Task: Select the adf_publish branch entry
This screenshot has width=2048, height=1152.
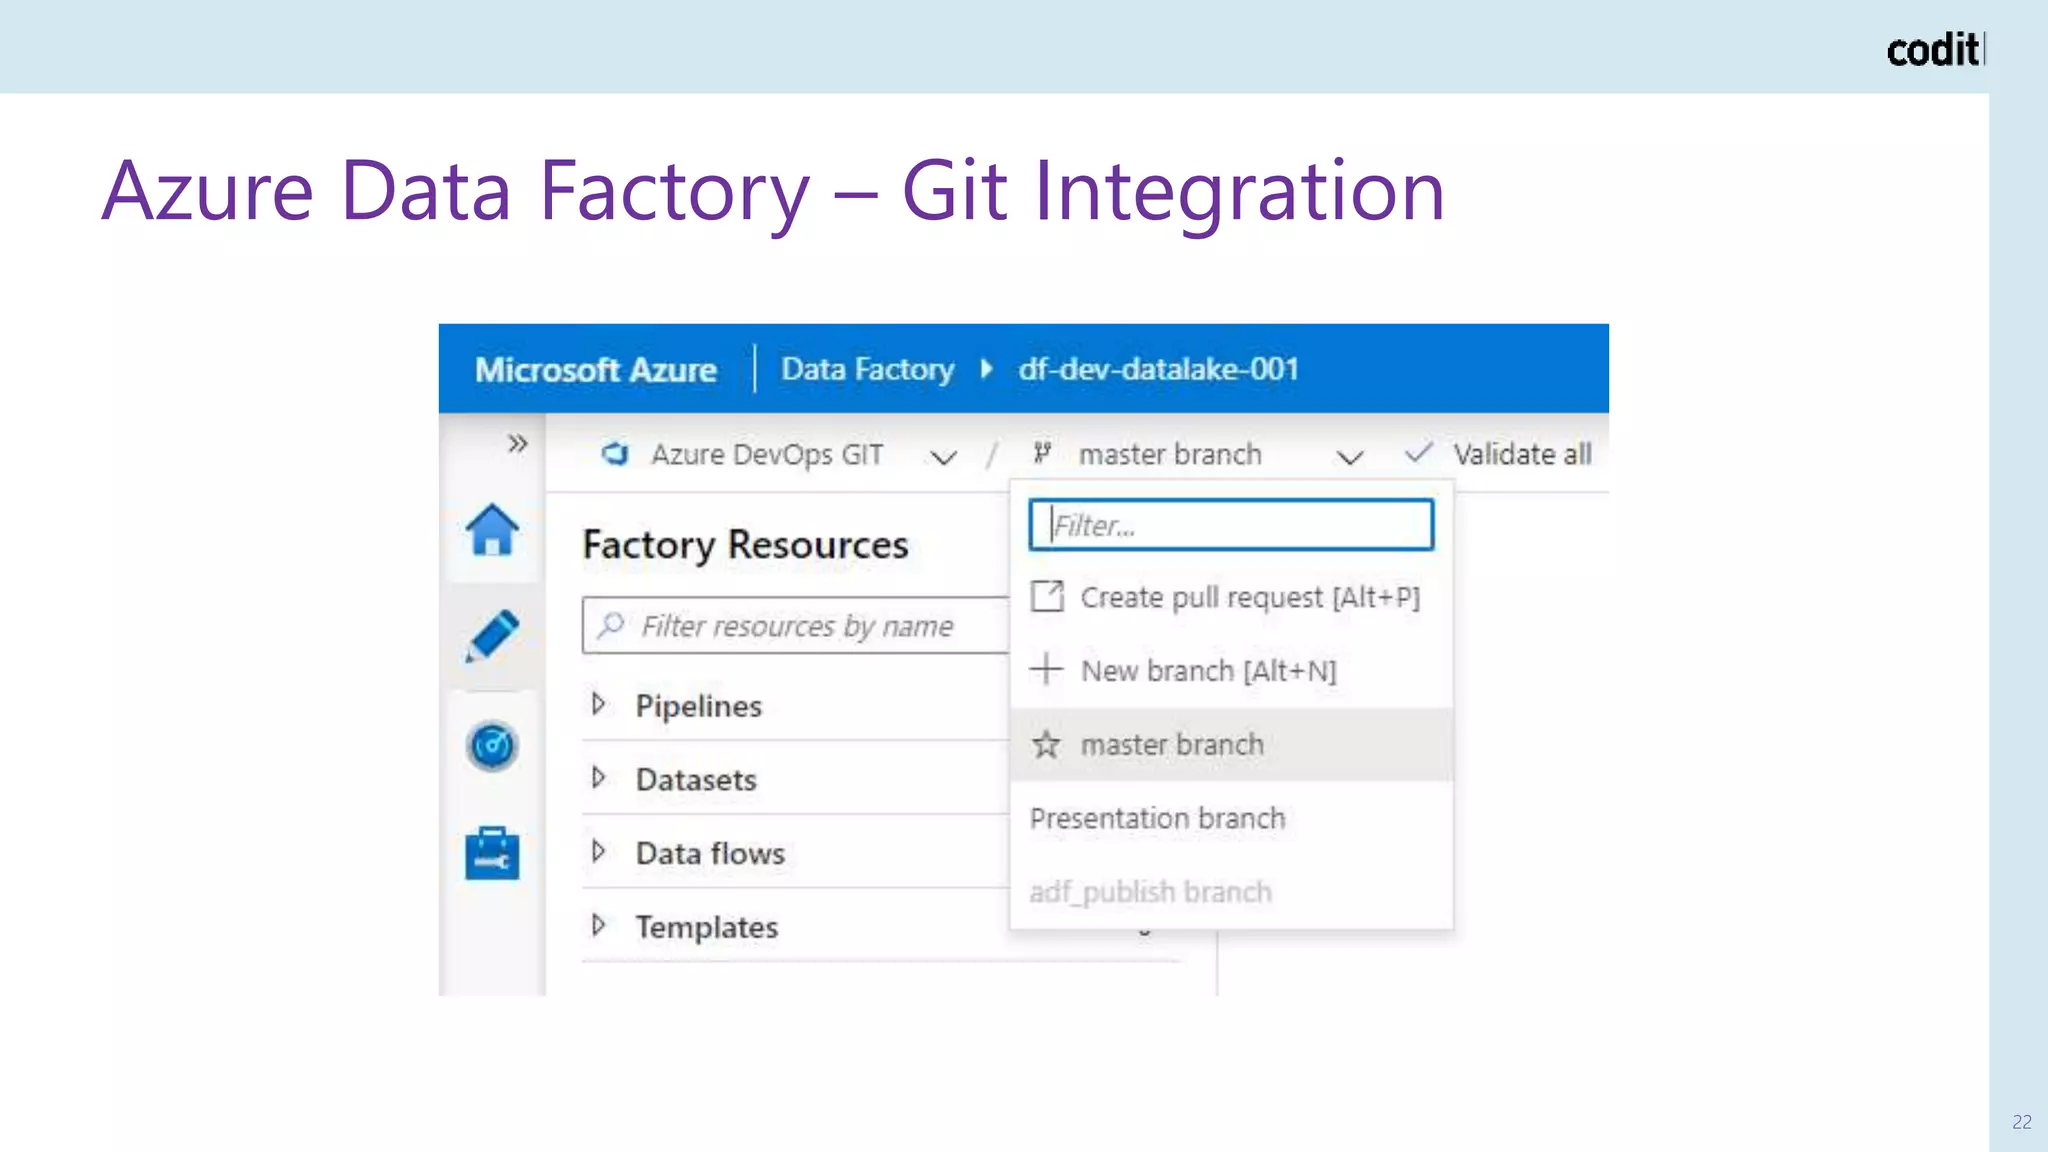Action: click(1231, 892)
